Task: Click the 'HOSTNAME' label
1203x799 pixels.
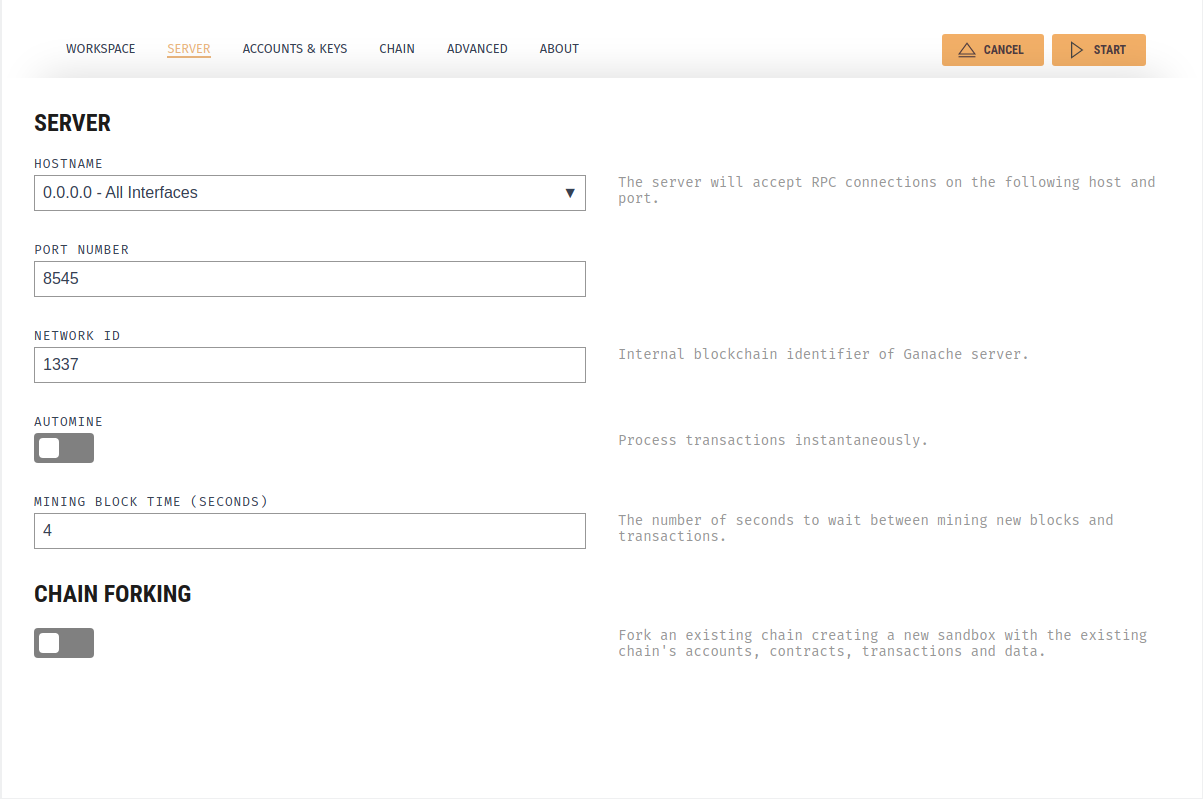Action: [x=68, y=164]
